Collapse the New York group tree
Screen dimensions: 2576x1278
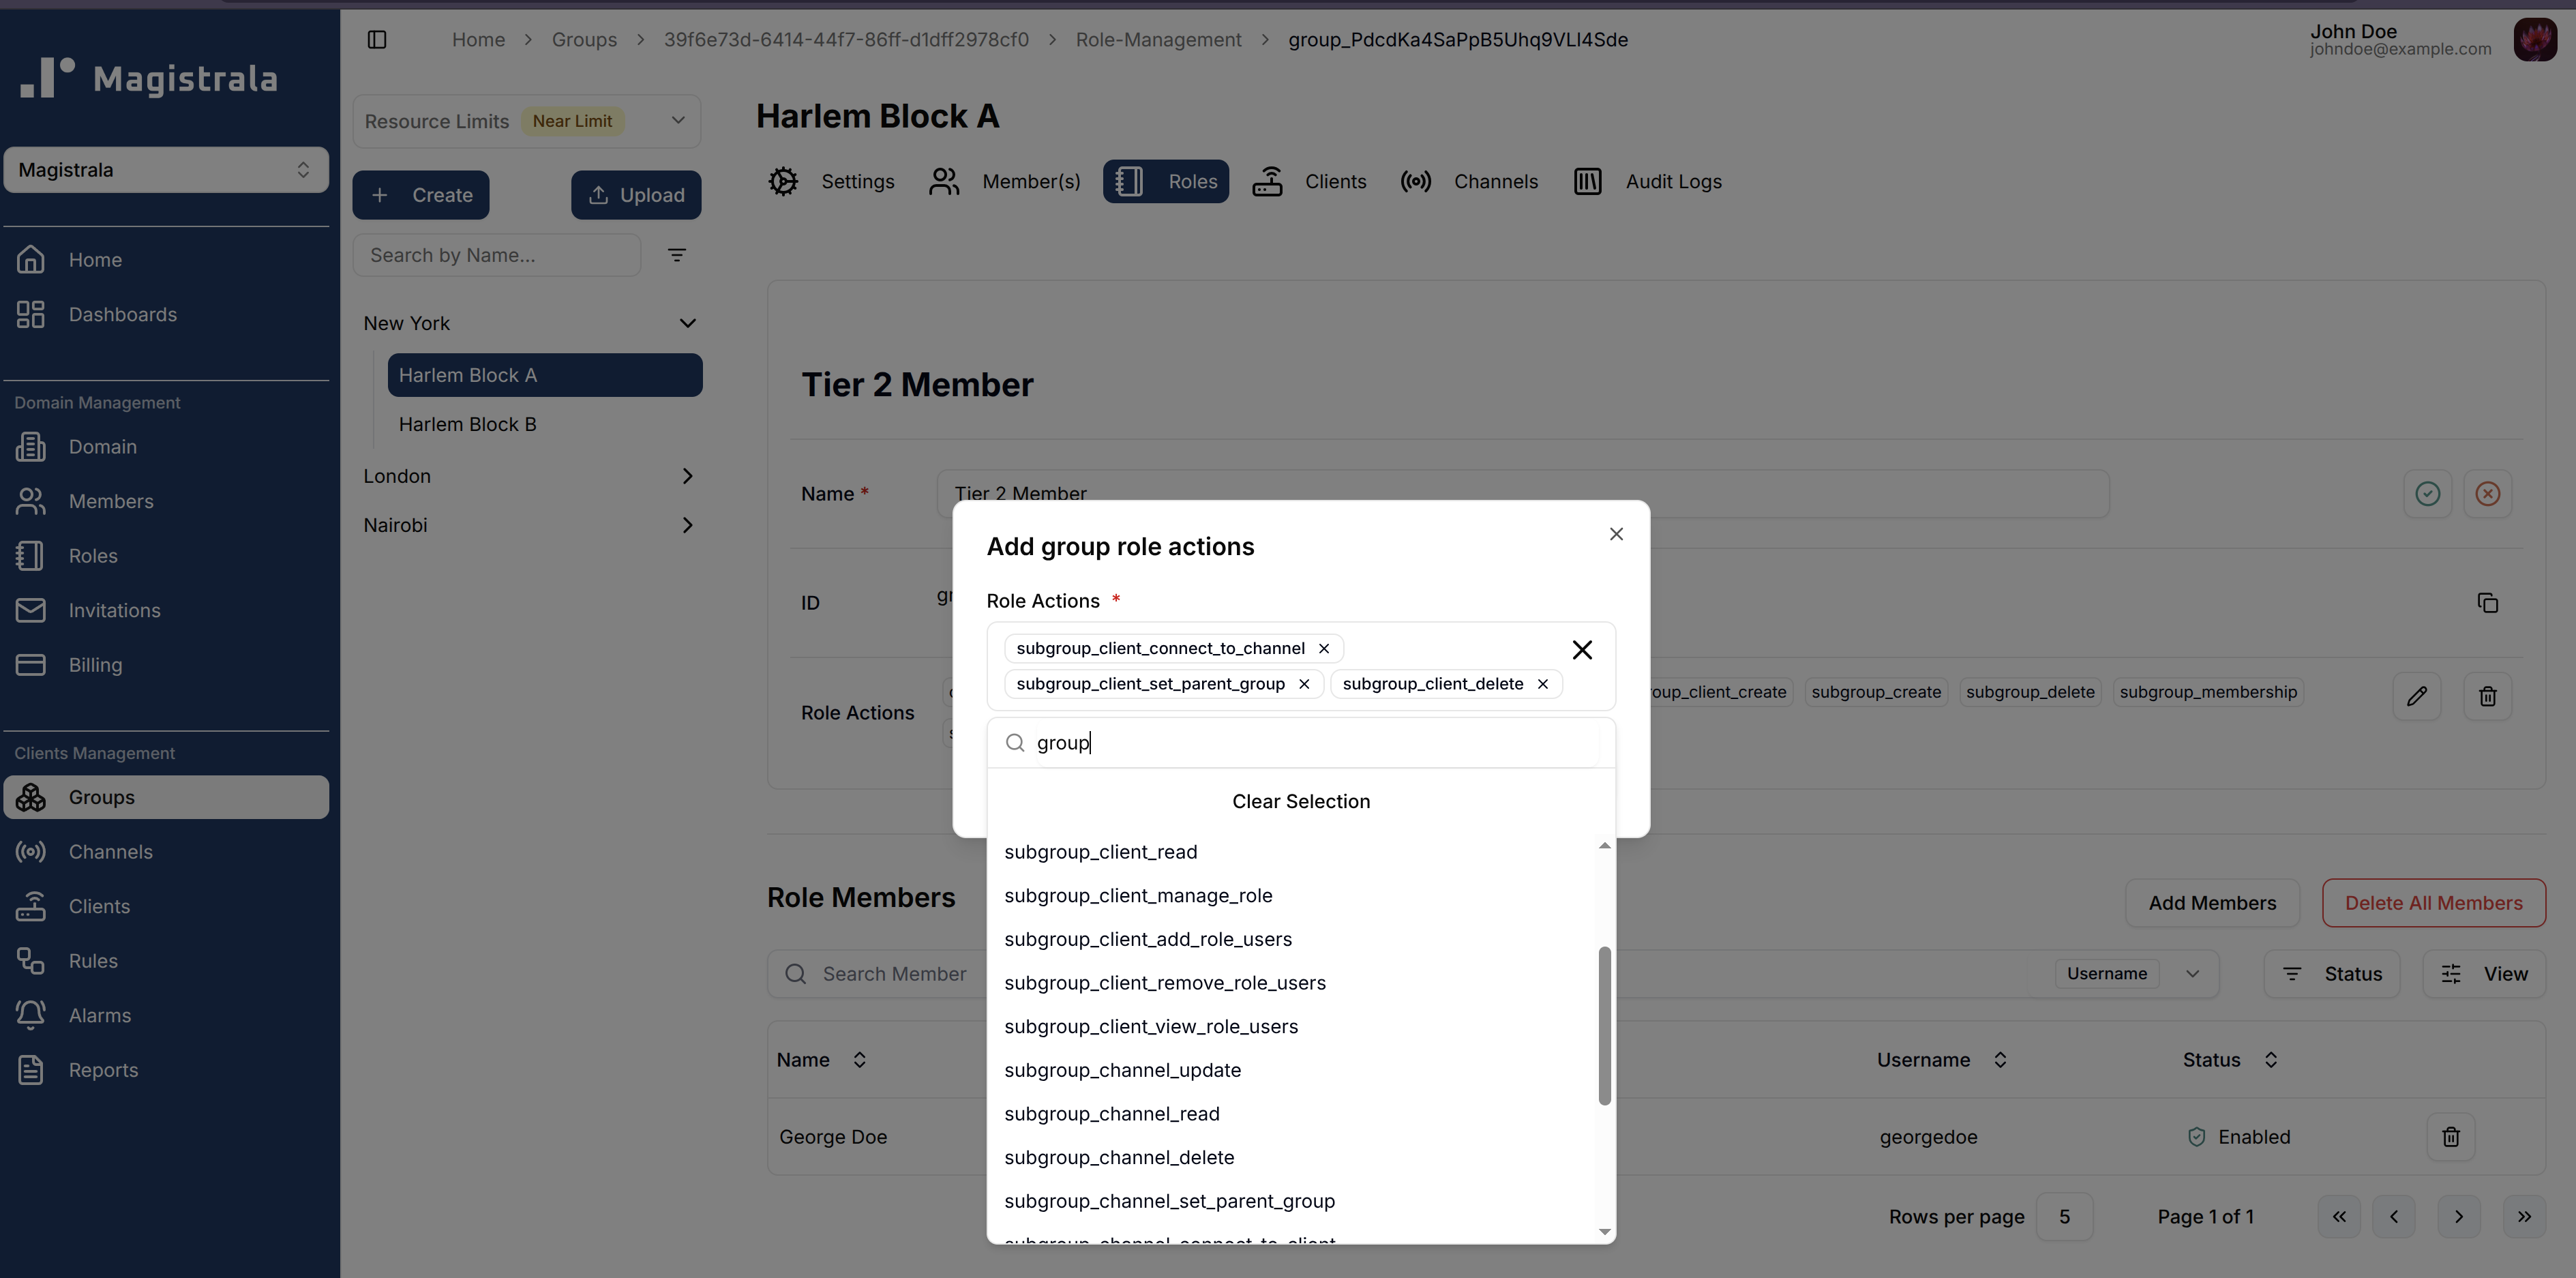(687, 324)
